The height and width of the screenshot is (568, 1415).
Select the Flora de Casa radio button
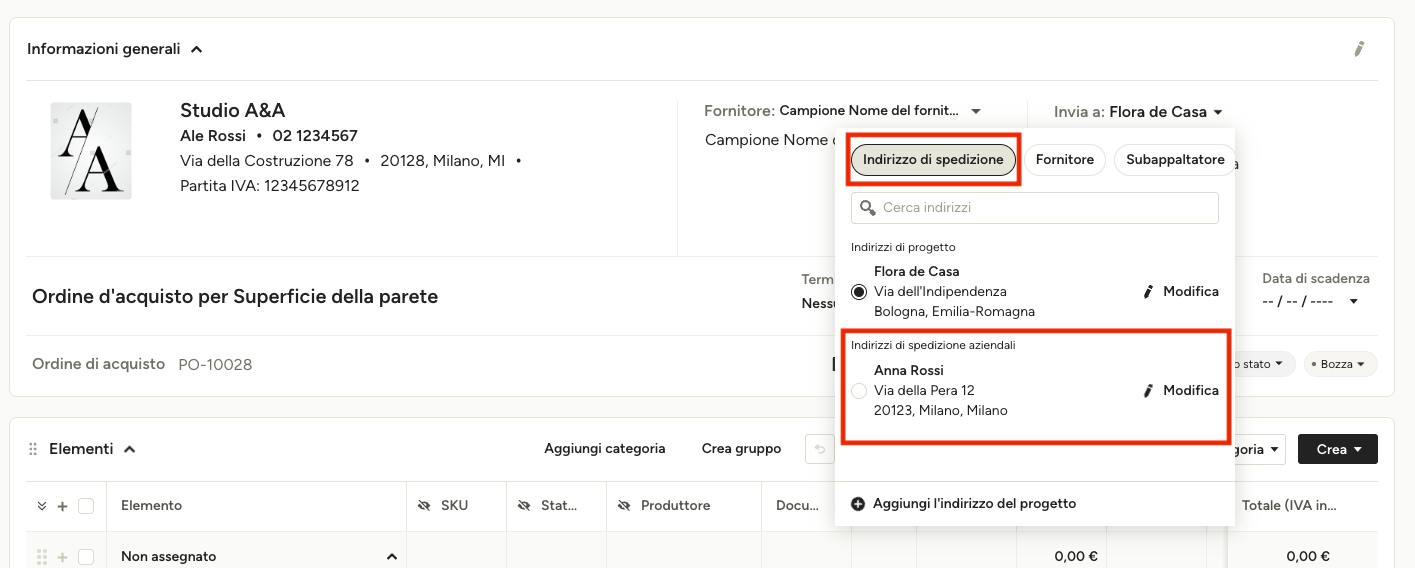coord(859,292)
